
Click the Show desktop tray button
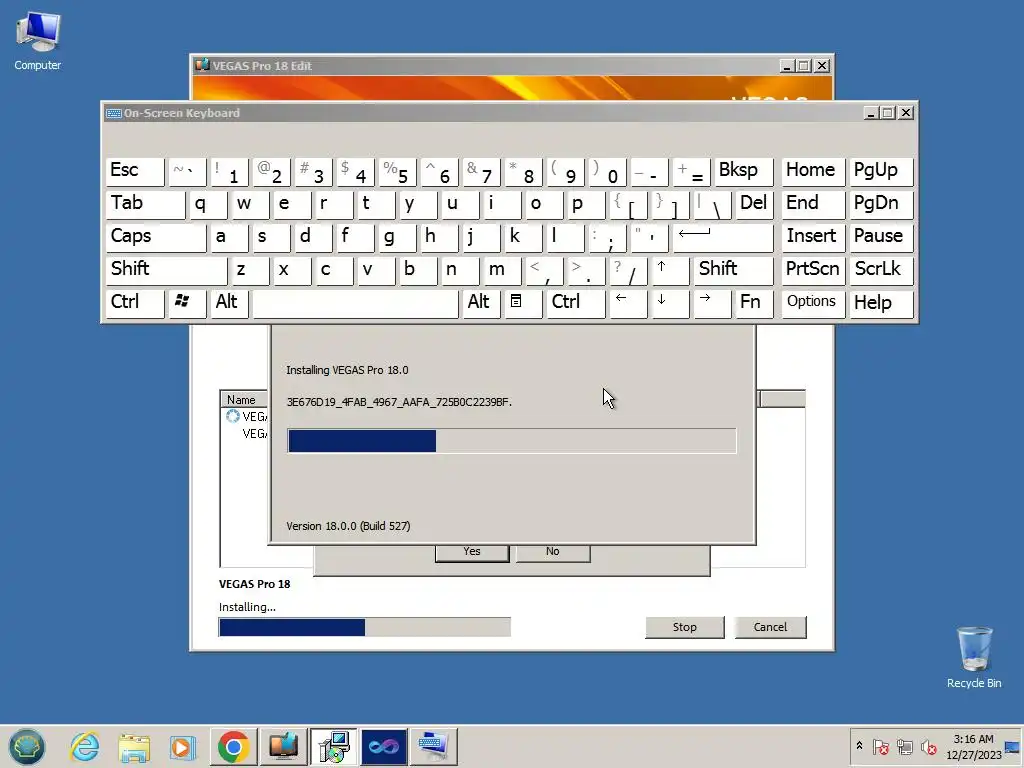click(x=1013, y=746)
